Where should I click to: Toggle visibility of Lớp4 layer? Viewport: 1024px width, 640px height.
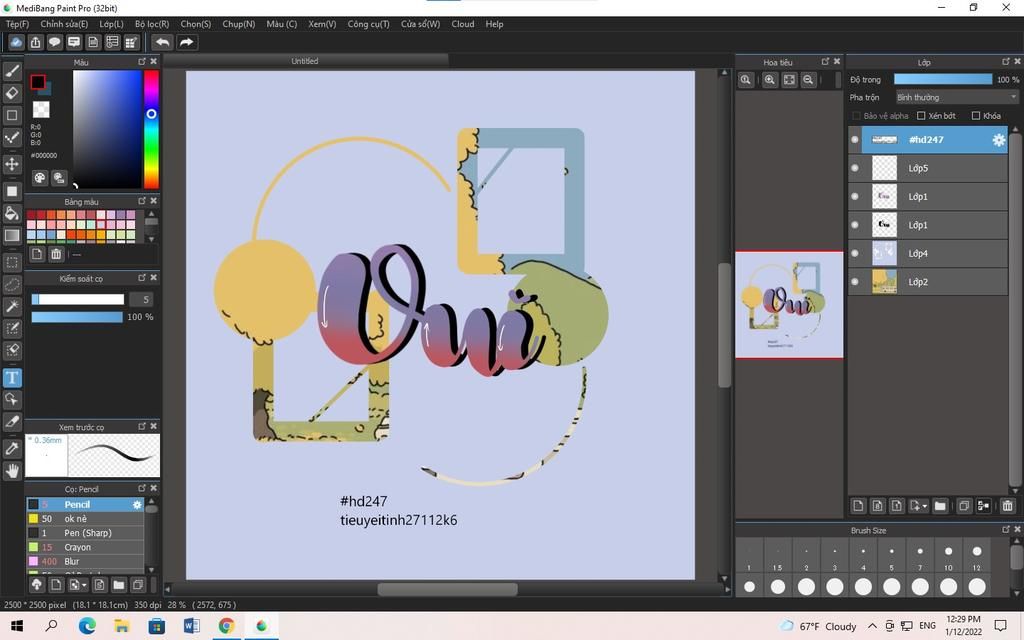click(855, 253)
